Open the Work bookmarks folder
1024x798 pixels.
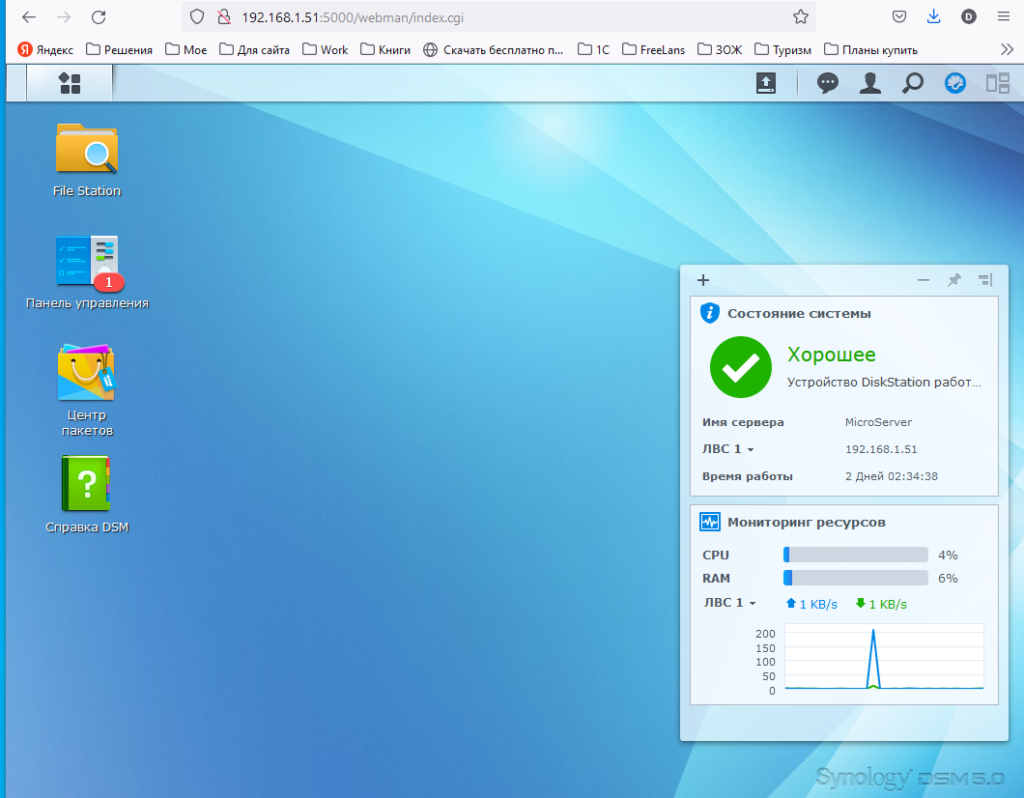(325, 50)
